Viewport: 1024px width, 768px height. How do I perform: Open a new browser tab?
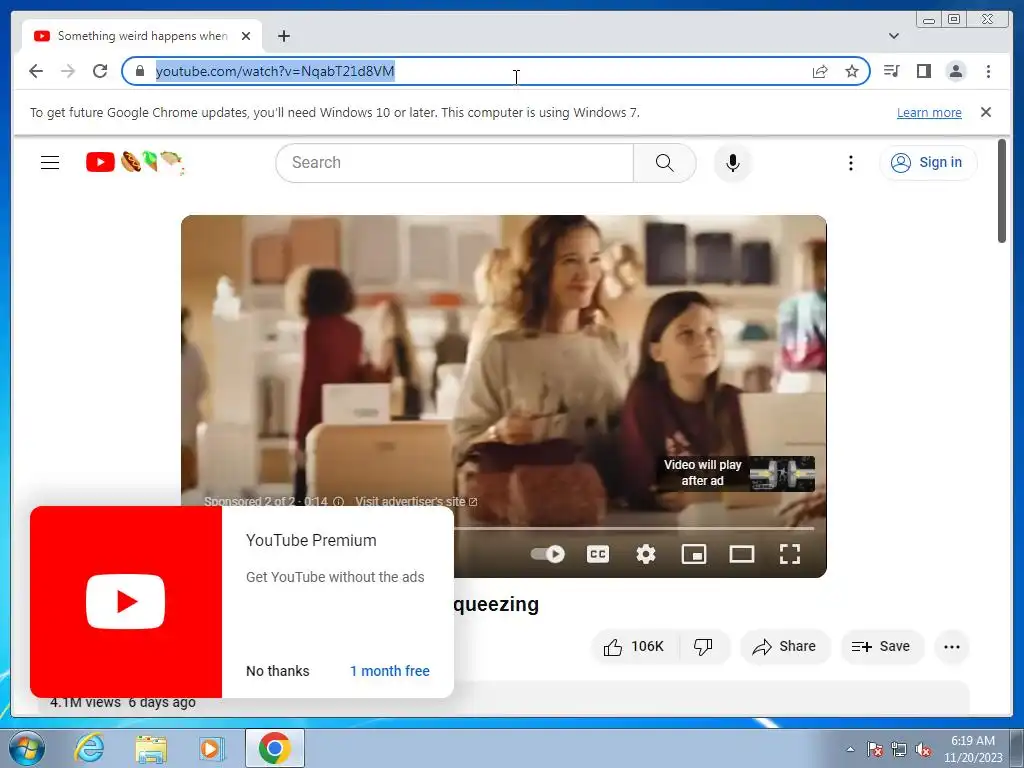(x=283, y=36)
